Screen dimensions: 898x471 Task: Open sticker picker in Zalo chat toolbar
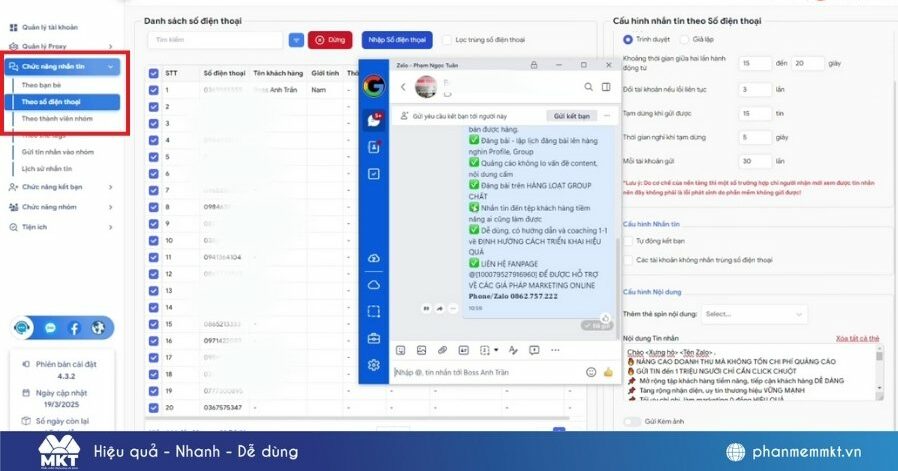[x=400, y=350]
